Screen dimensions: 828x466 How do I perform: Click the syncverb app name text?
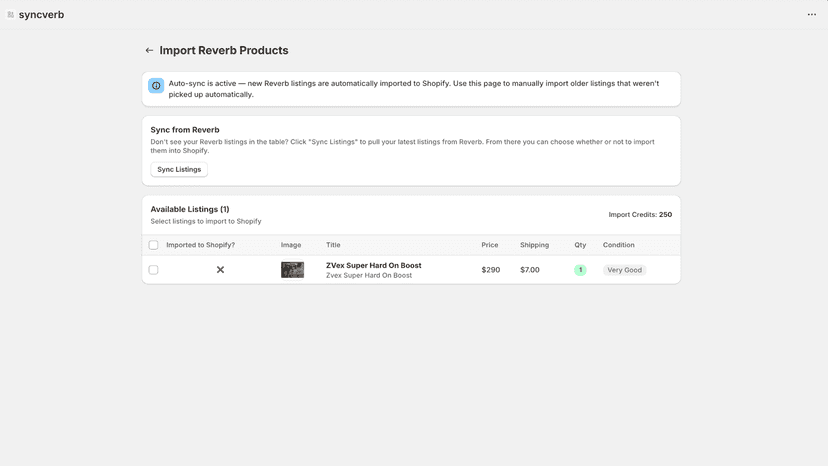click(41, 15)
